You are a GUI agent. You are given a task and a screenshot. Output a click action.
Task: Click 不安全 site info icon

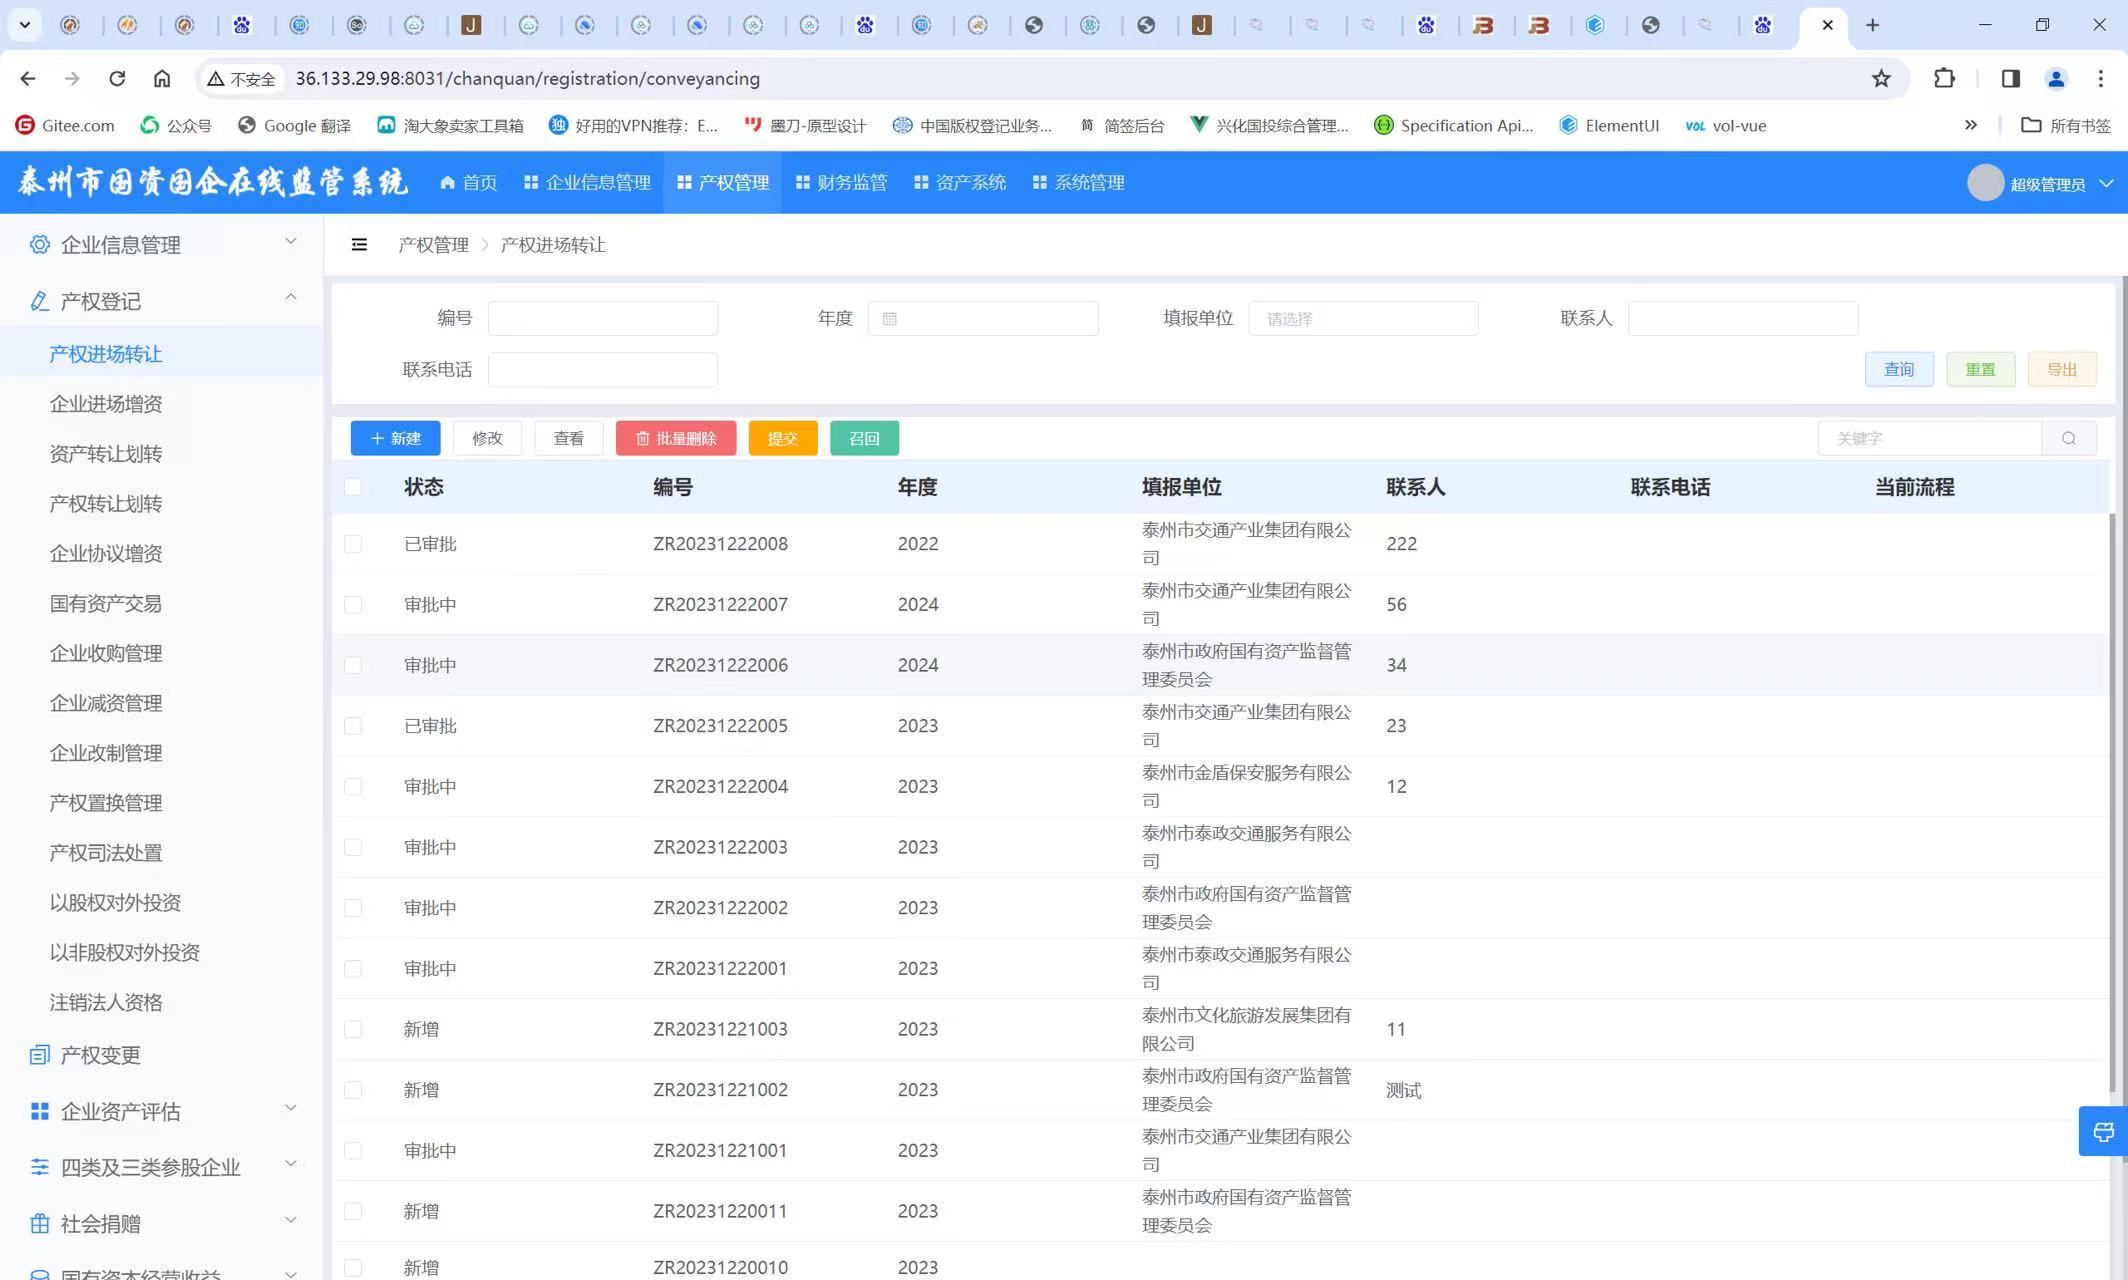(241, 78)
